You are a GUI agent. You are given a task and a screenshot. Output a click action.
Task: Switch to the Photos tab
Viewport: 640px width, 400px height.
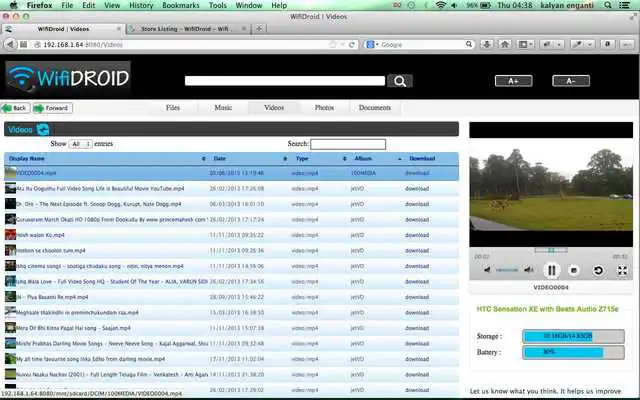324,108
